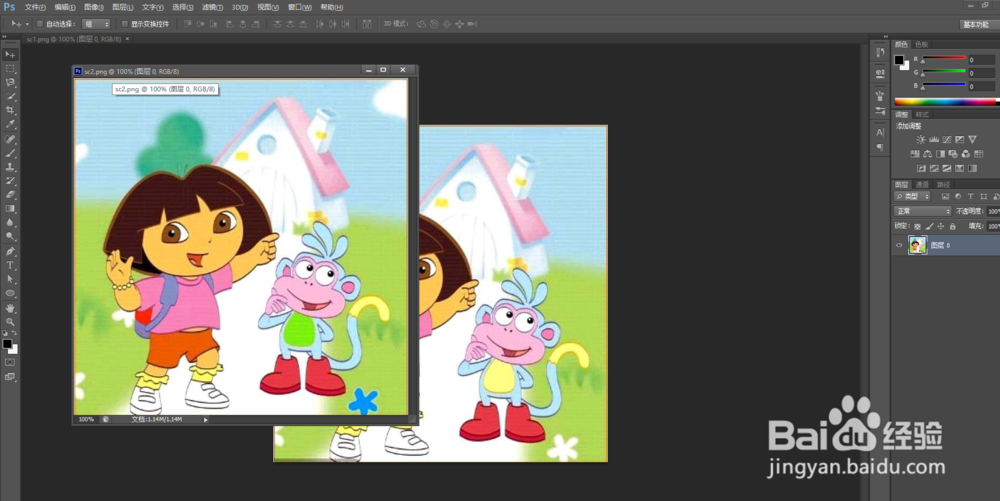1000x501 pixels.
Task: Switch to the 路径 tab
Action: [943, 185]
